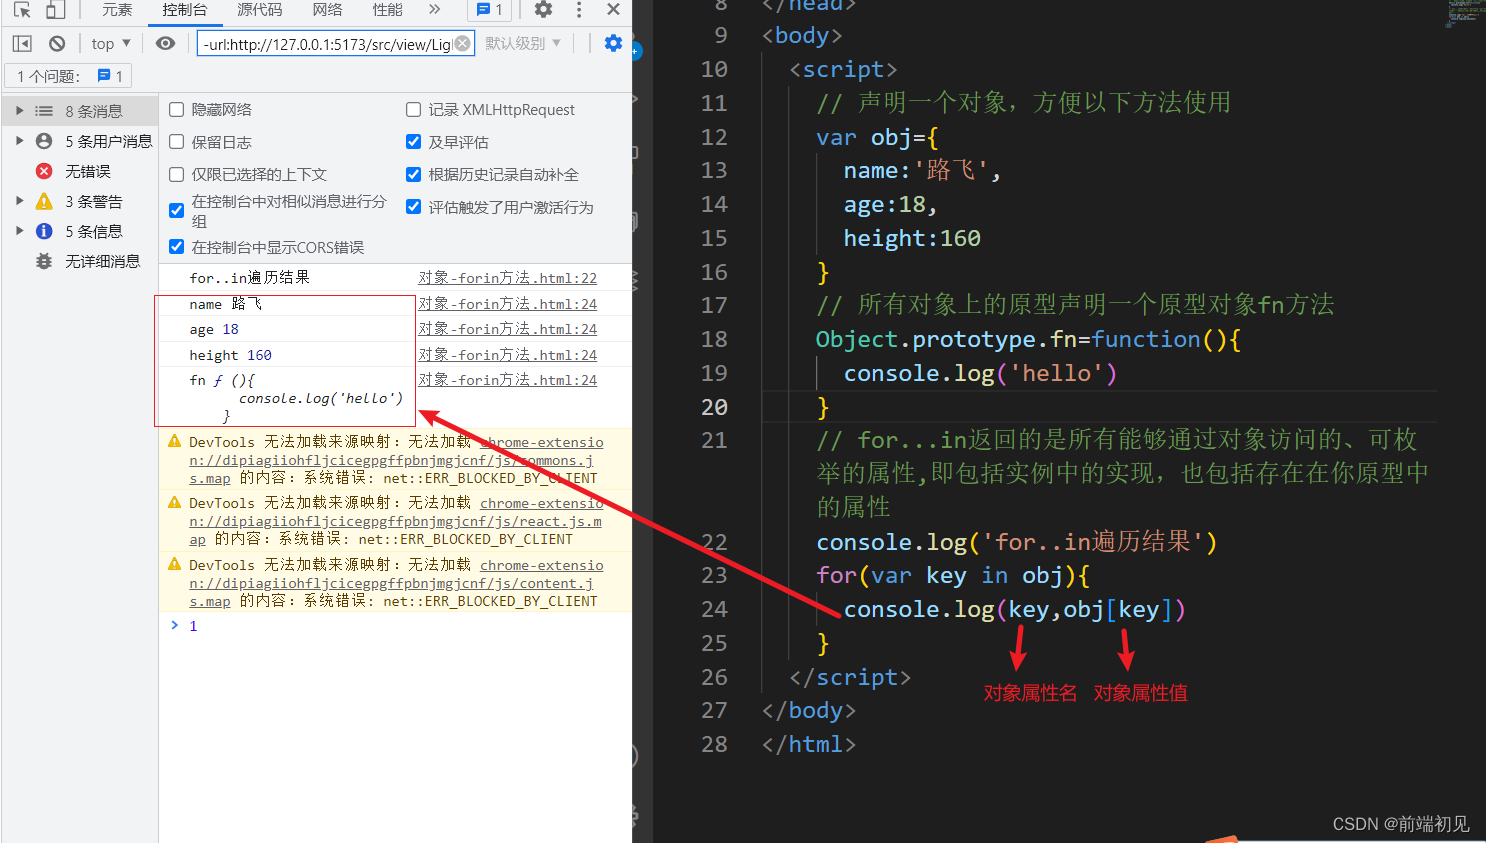1486x843 pixels.
Task: Click the yellow warning triangle in sidebar
Action: tap(44, 201)
